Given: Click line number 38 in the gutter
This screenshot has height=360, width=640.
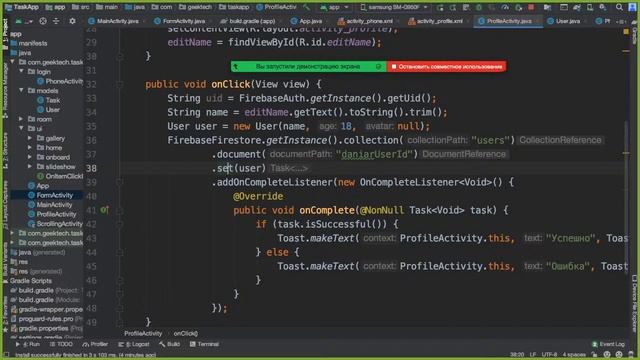Looking at the screenshot, I should pos(91,168).
